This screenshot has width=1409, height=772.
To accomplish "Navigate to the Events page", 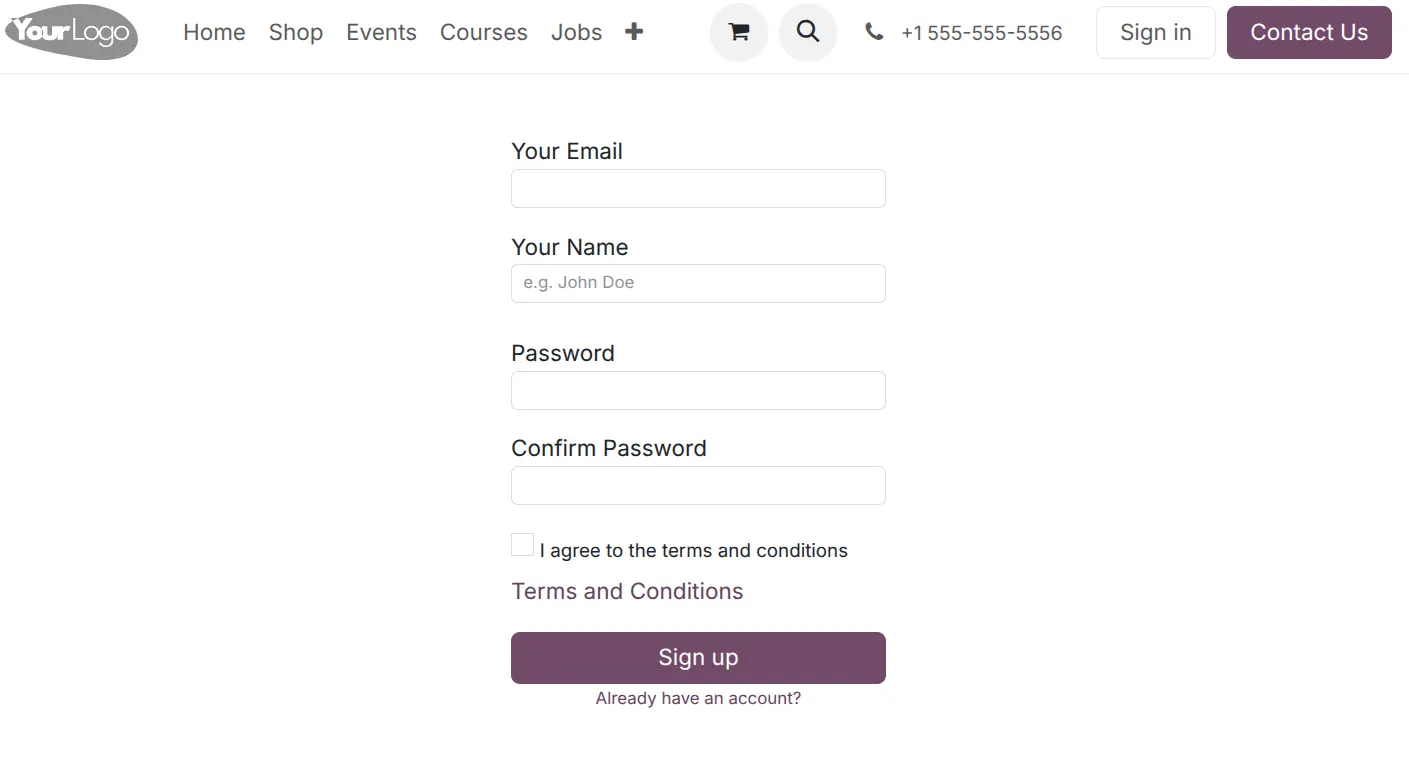I will coord(381,32).
